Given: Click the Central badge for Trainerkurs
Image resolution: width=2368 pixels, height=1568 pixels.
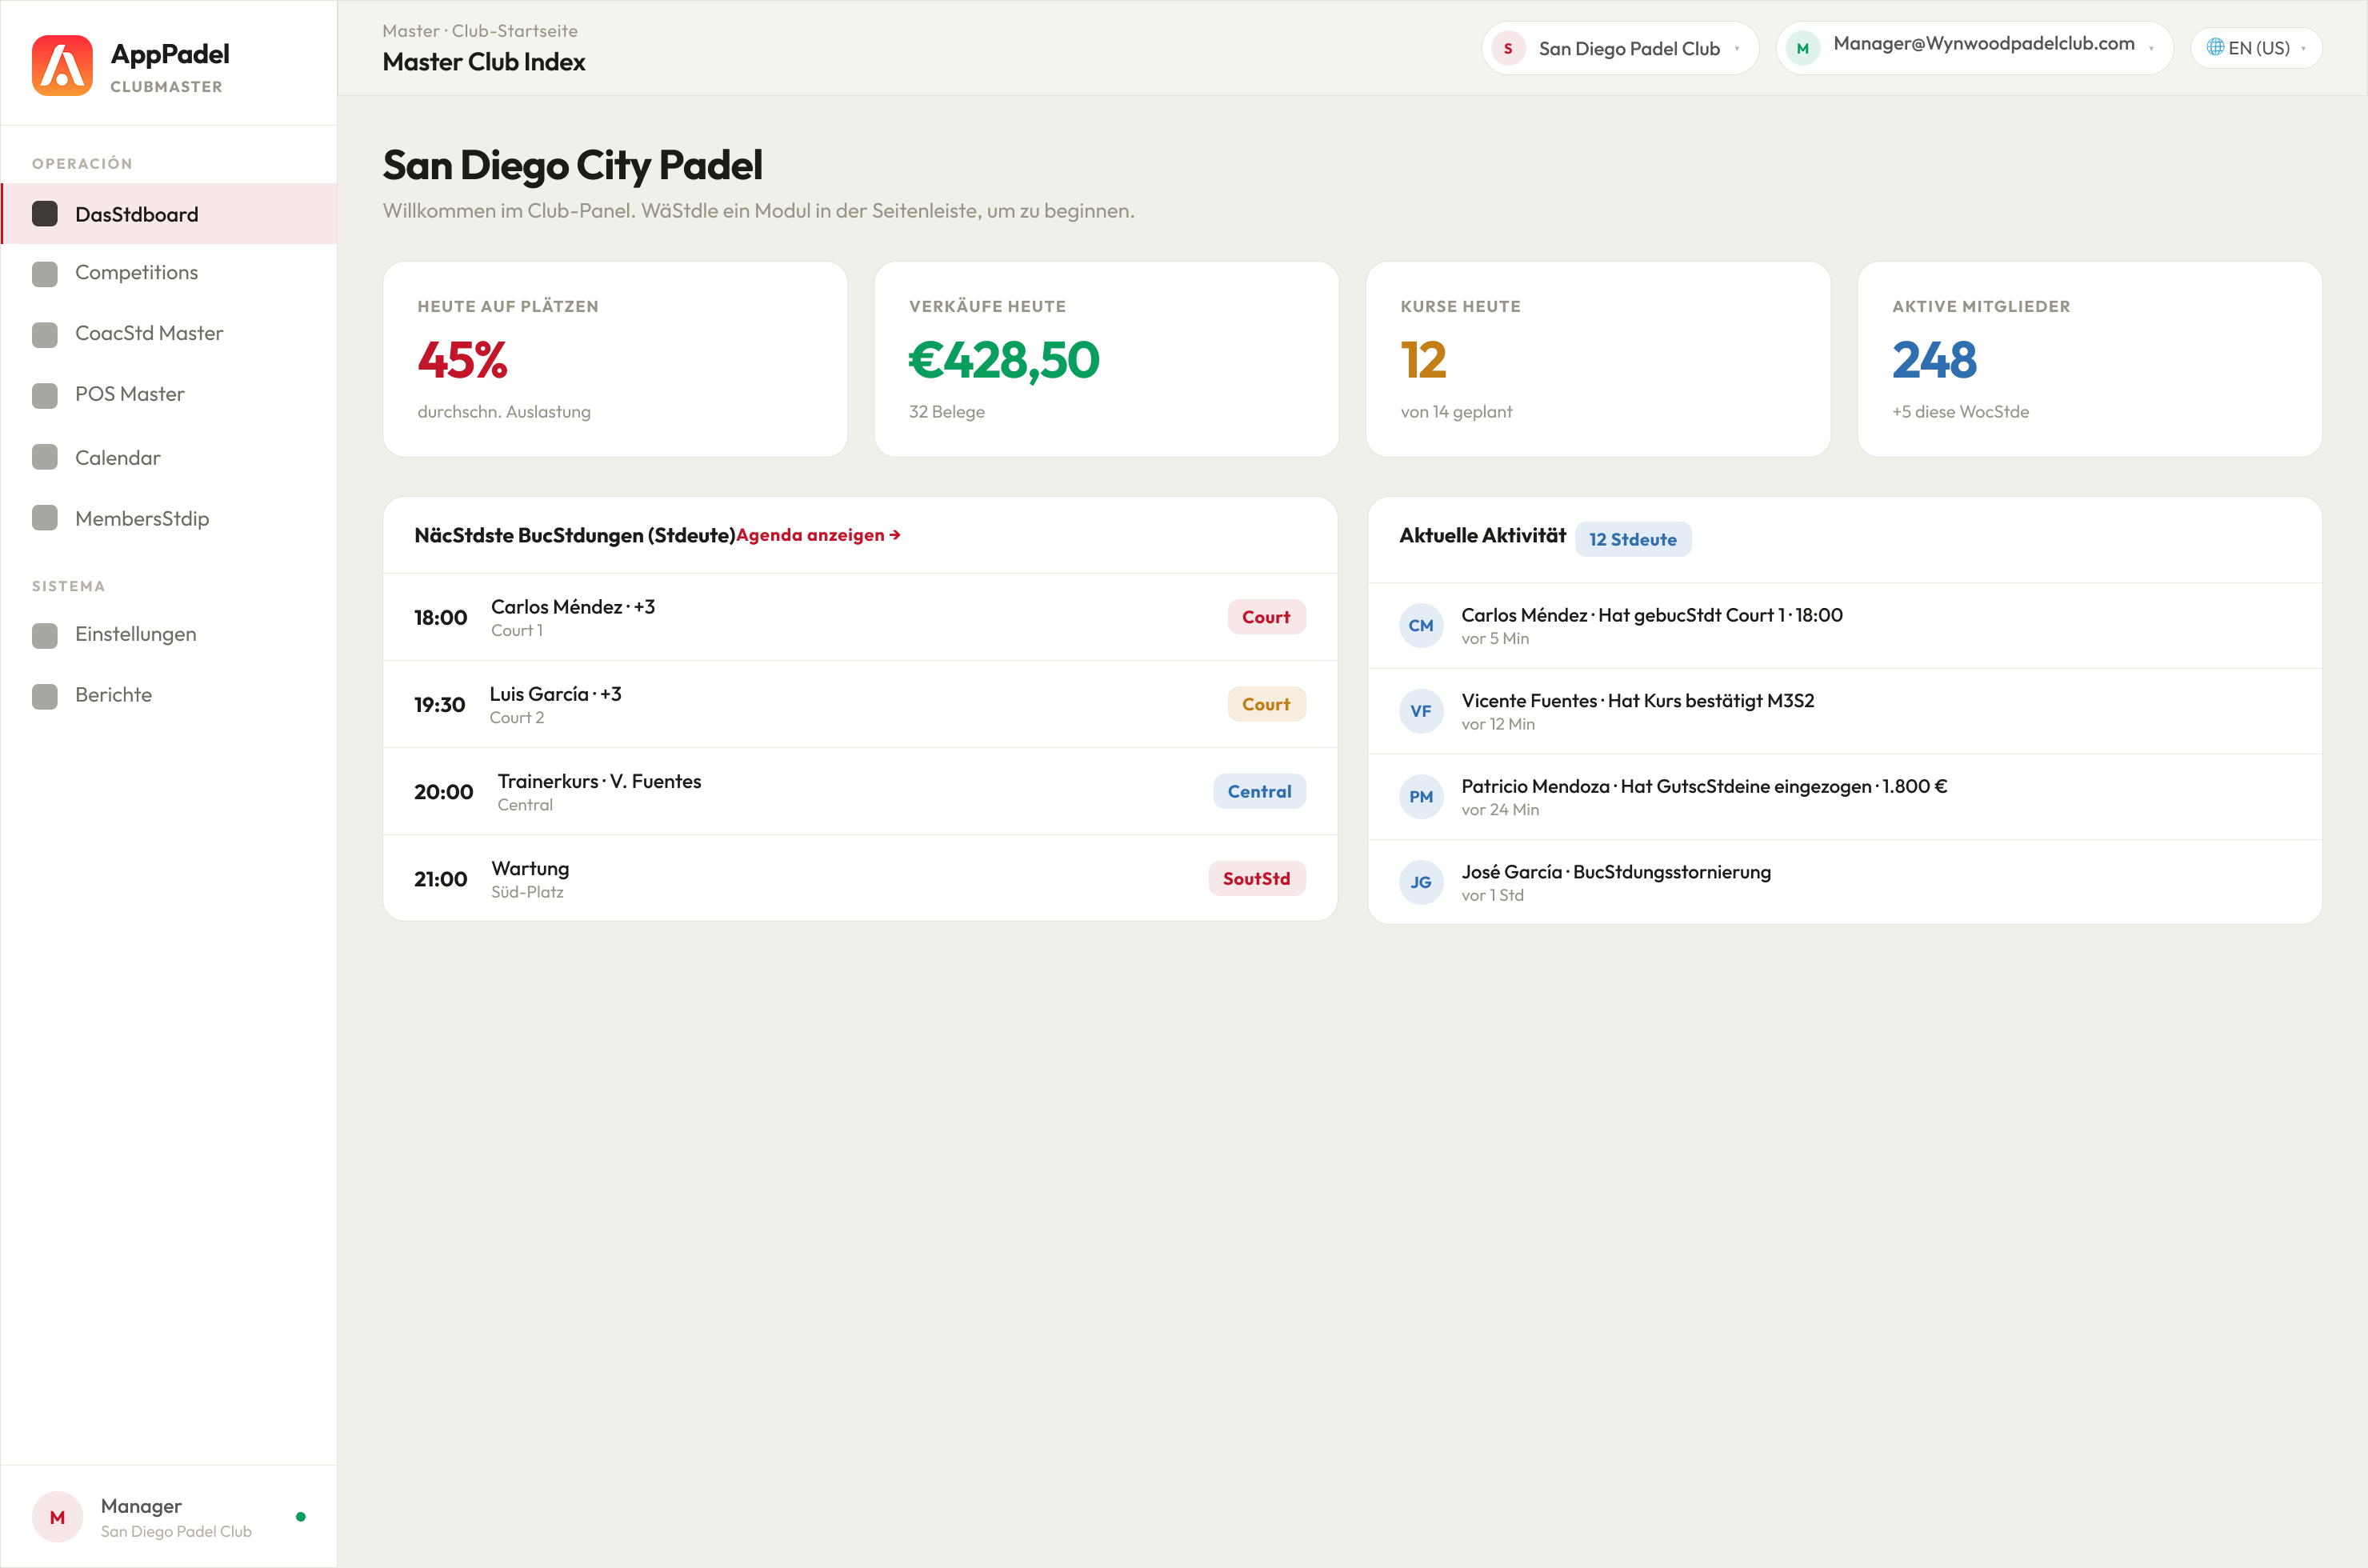Looking at the screenshot, I should (1259, 791).
